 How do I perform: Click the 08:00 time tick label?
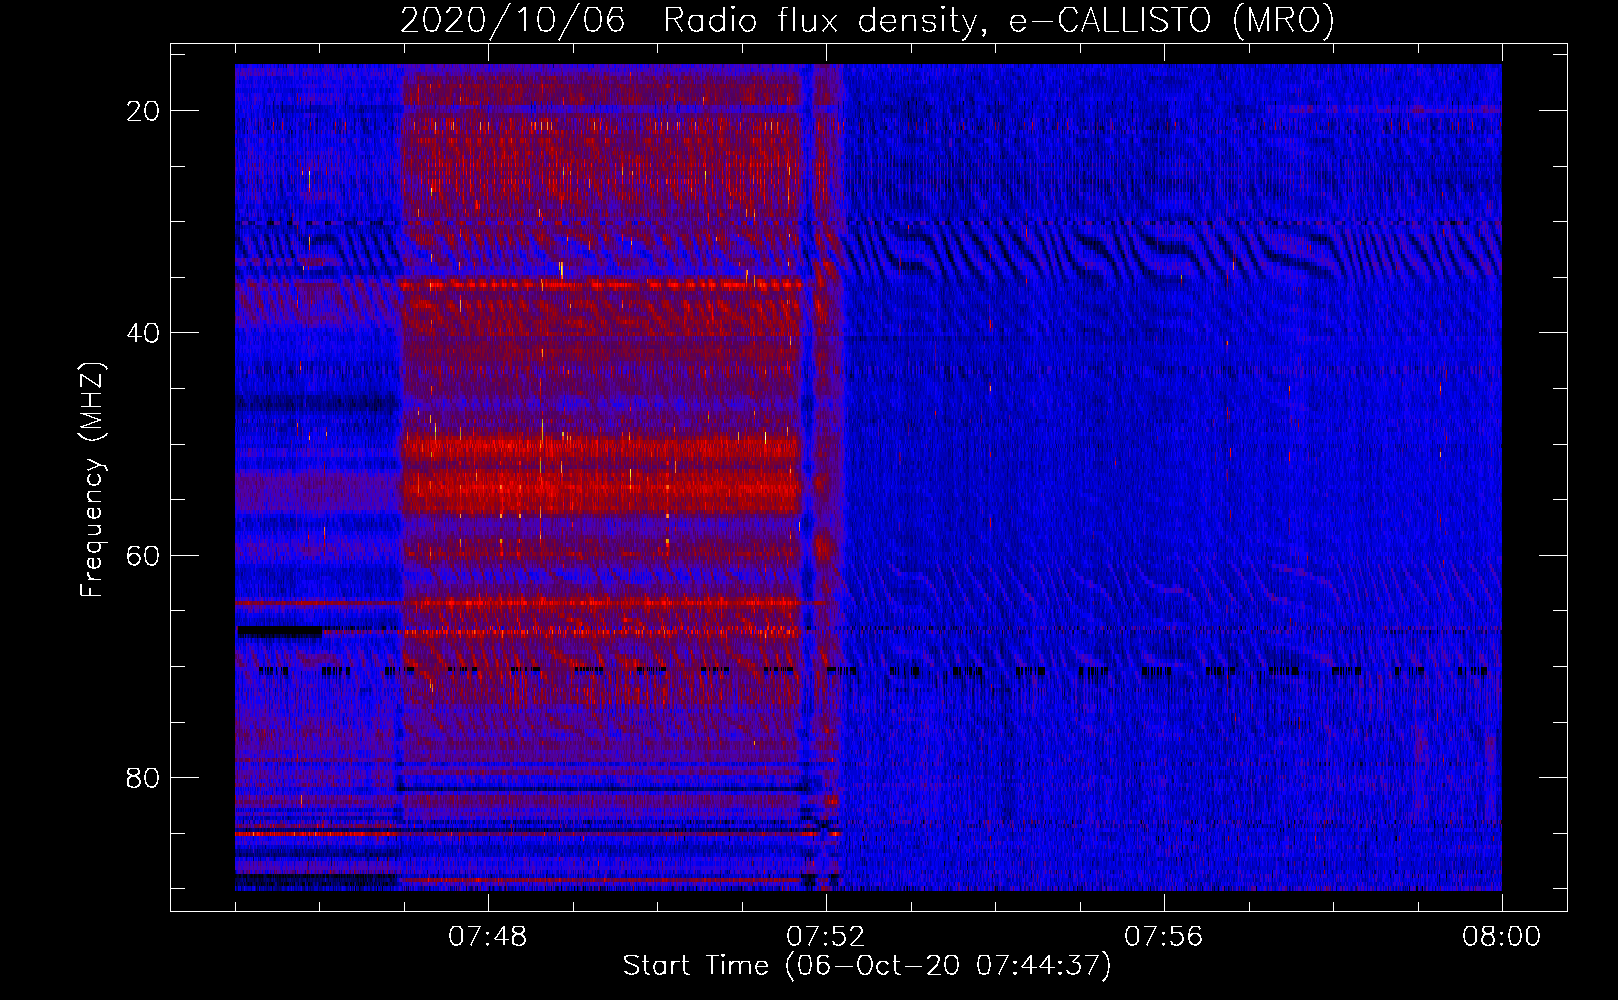click(x=1502, y=937)
